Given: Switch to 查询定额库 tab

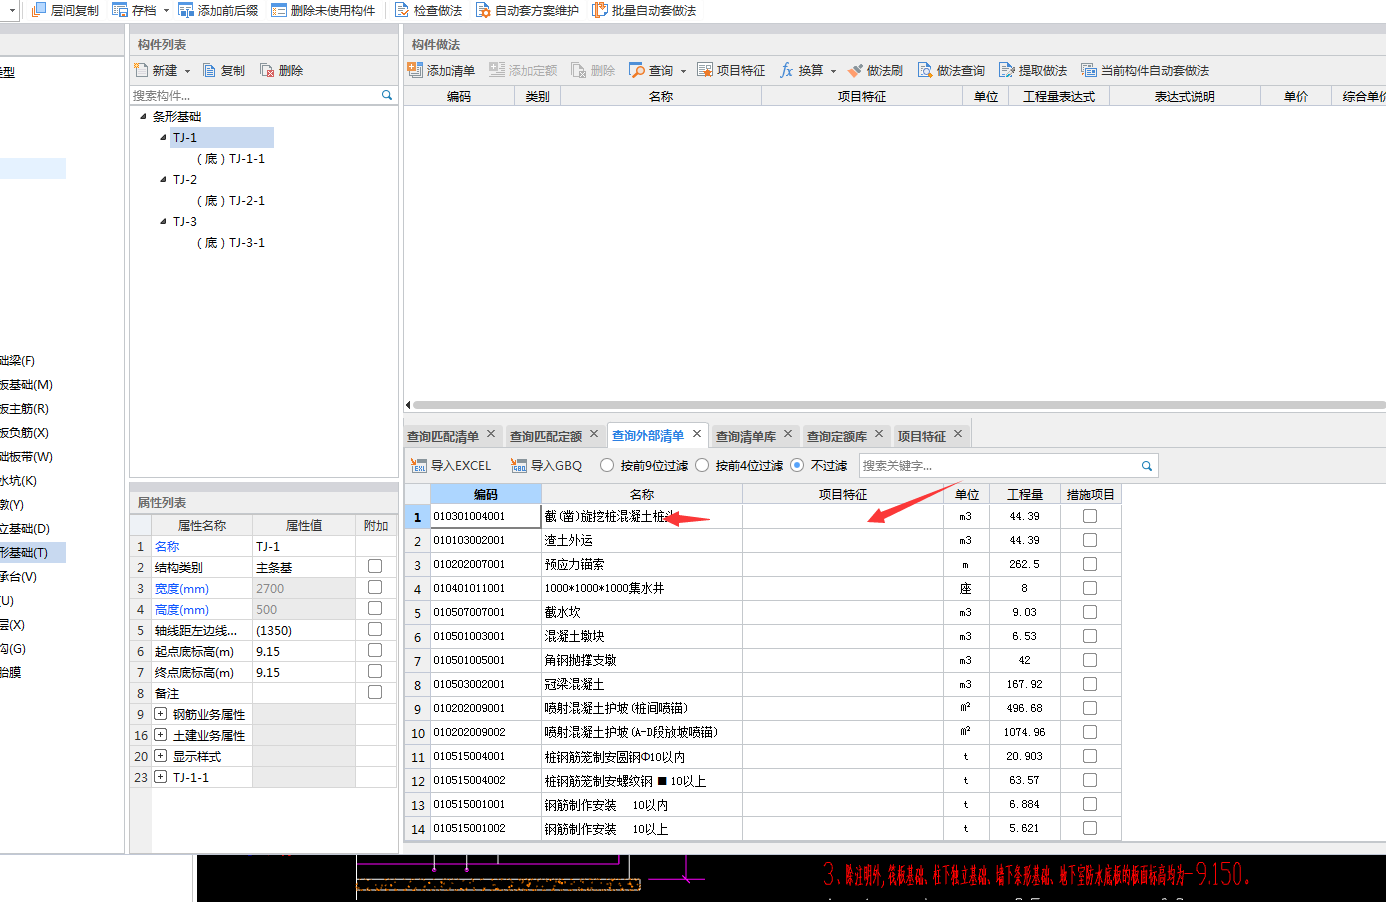Looking at the screenshot, I should pos(837,436).
